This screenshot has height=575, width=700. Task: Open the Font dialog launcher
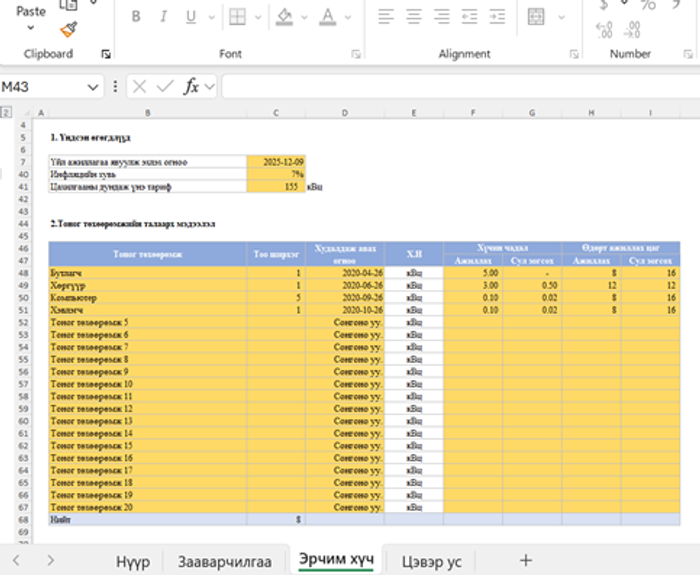(355, 54)
